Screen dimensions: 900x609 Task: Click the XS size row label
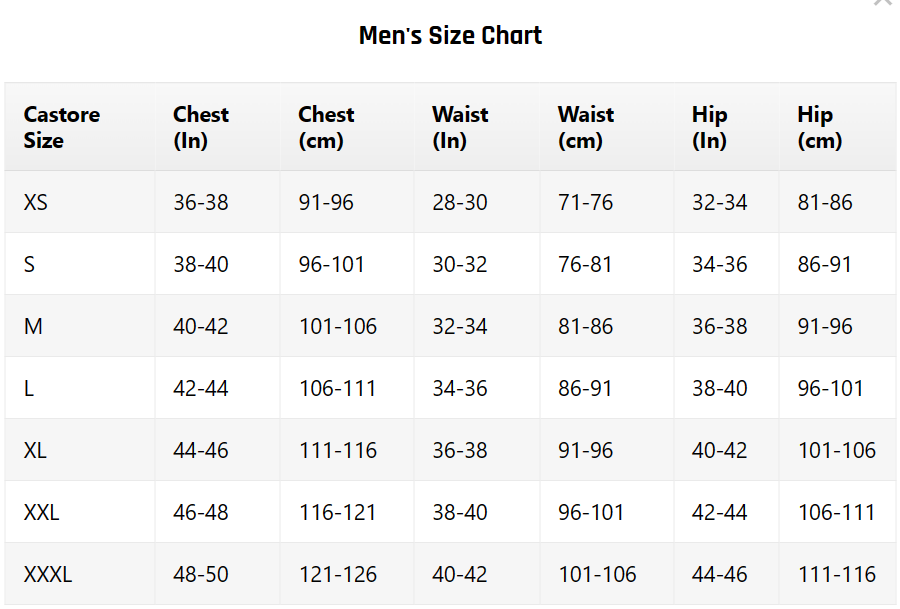click(x=35, y=203)
